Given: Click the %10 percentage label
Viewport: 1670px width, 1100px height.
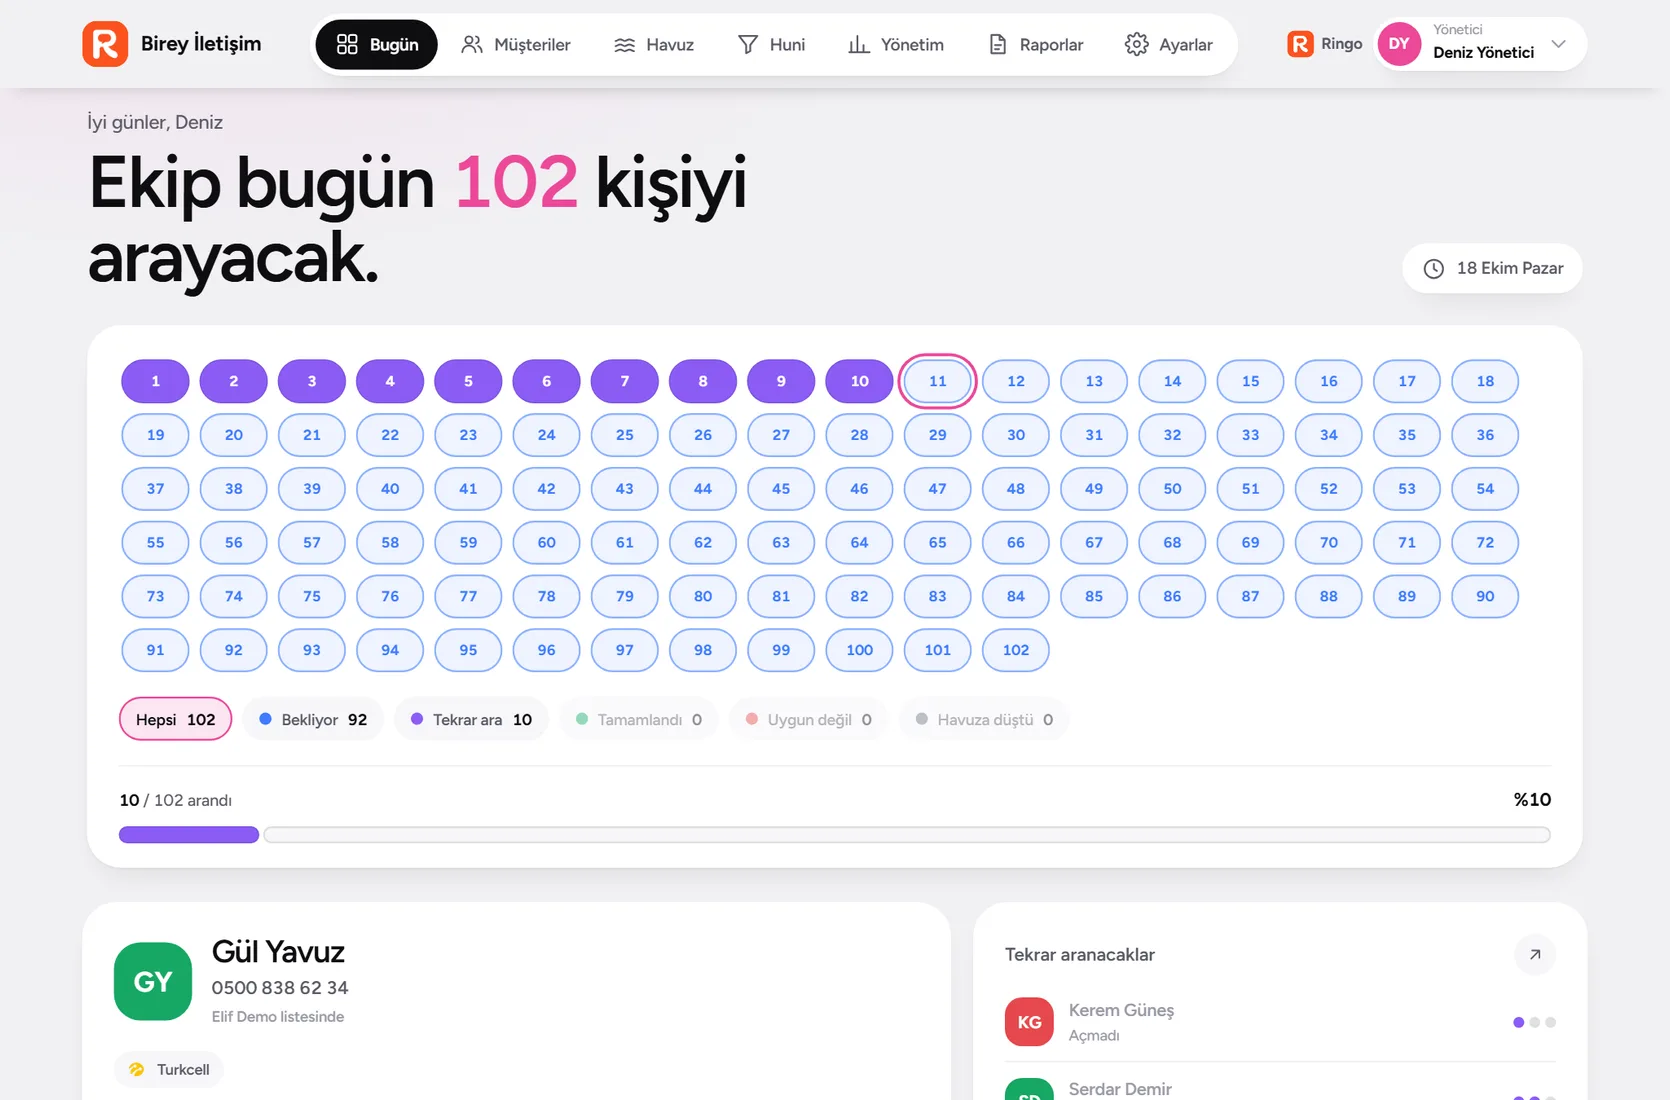Looking at the screenshot, I should point(1532,800).
